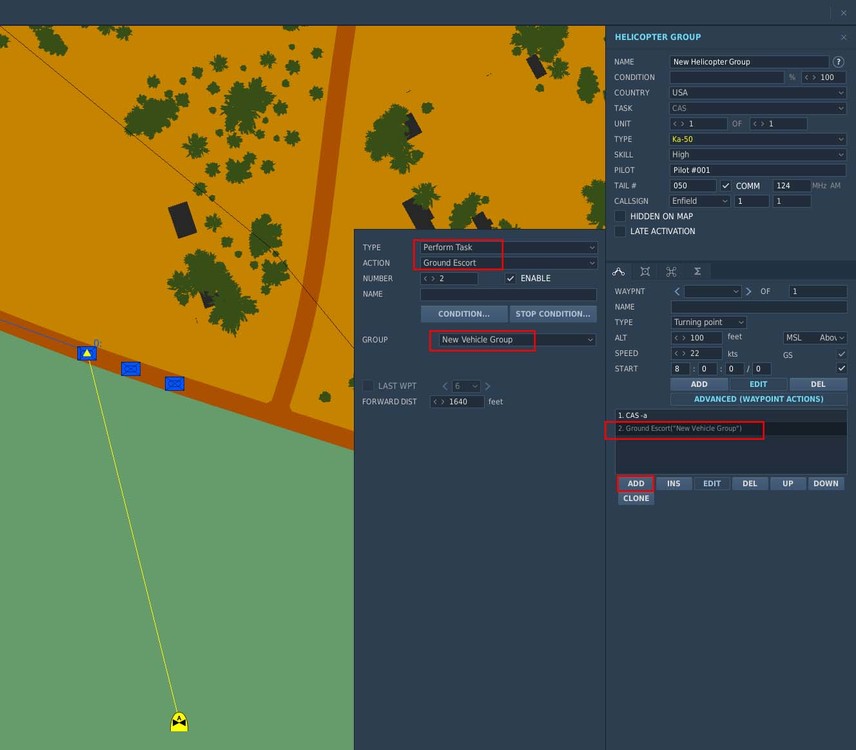
Task: Click the blue helicopter group icon on the map
Action: [86, 352]
